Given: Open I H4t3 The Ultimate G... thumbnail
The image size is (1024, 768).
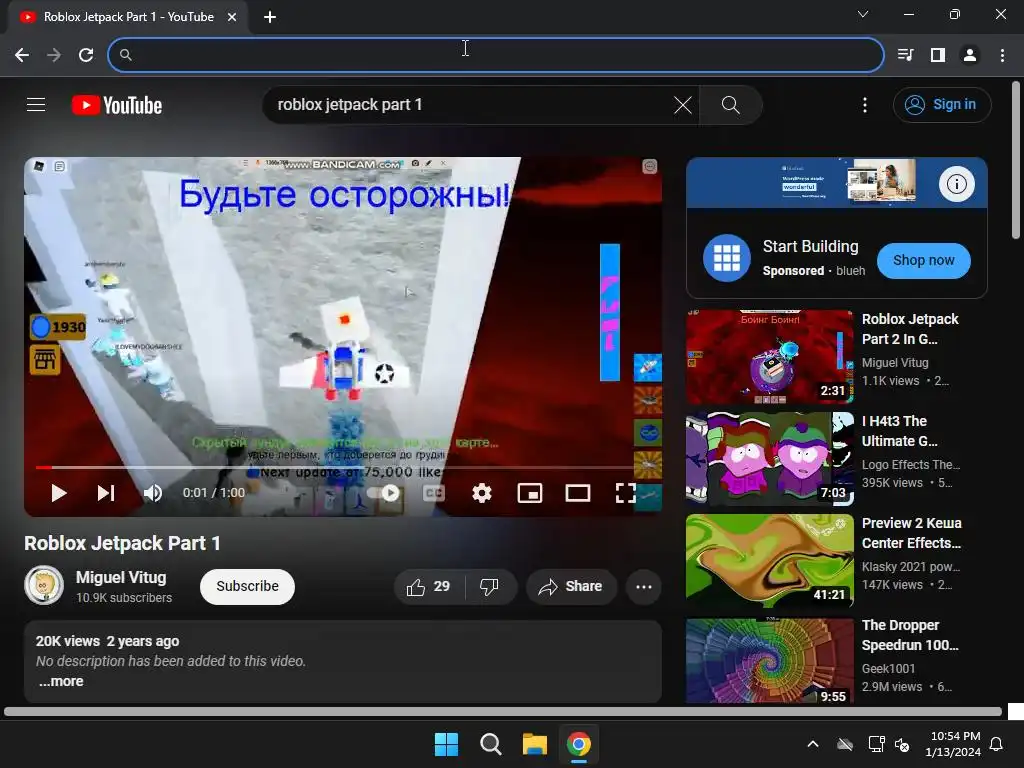Looking at the screenshot, I should (x=769, y=458).
